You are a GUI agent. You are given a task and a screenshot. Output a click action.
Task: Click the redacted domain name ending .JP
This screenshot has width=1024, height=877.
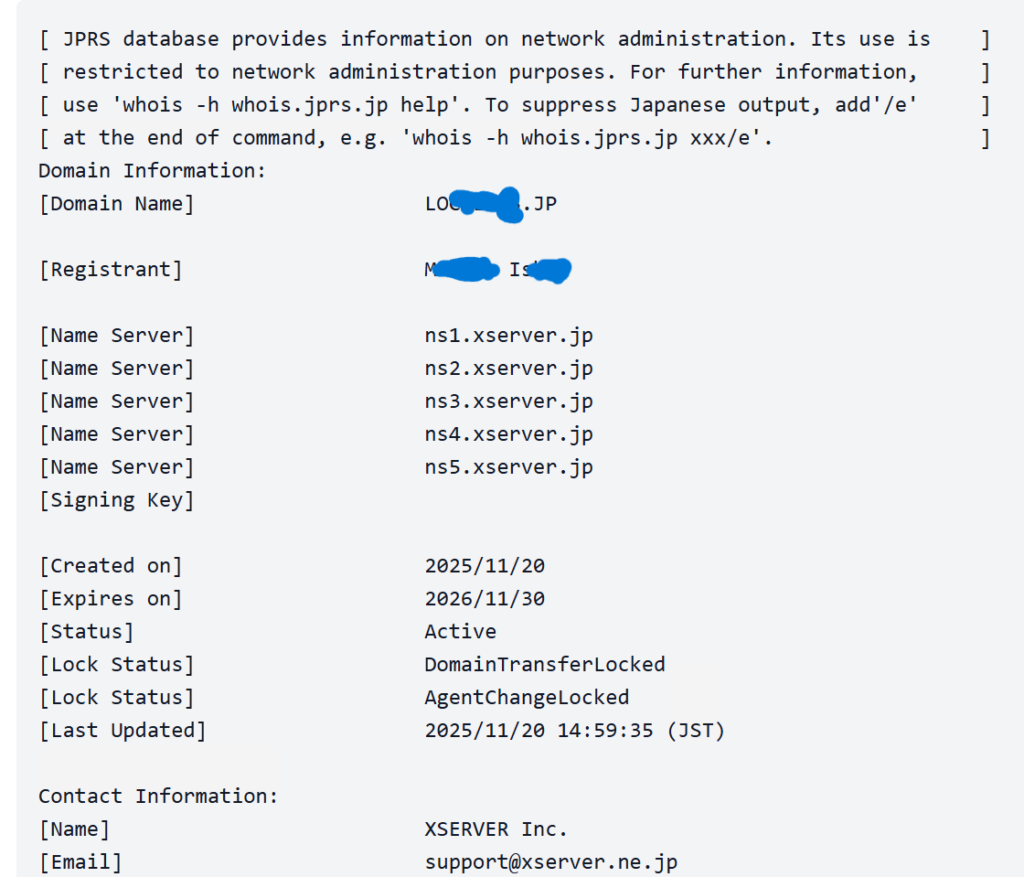pyautogui.click(x=490, y=204)
